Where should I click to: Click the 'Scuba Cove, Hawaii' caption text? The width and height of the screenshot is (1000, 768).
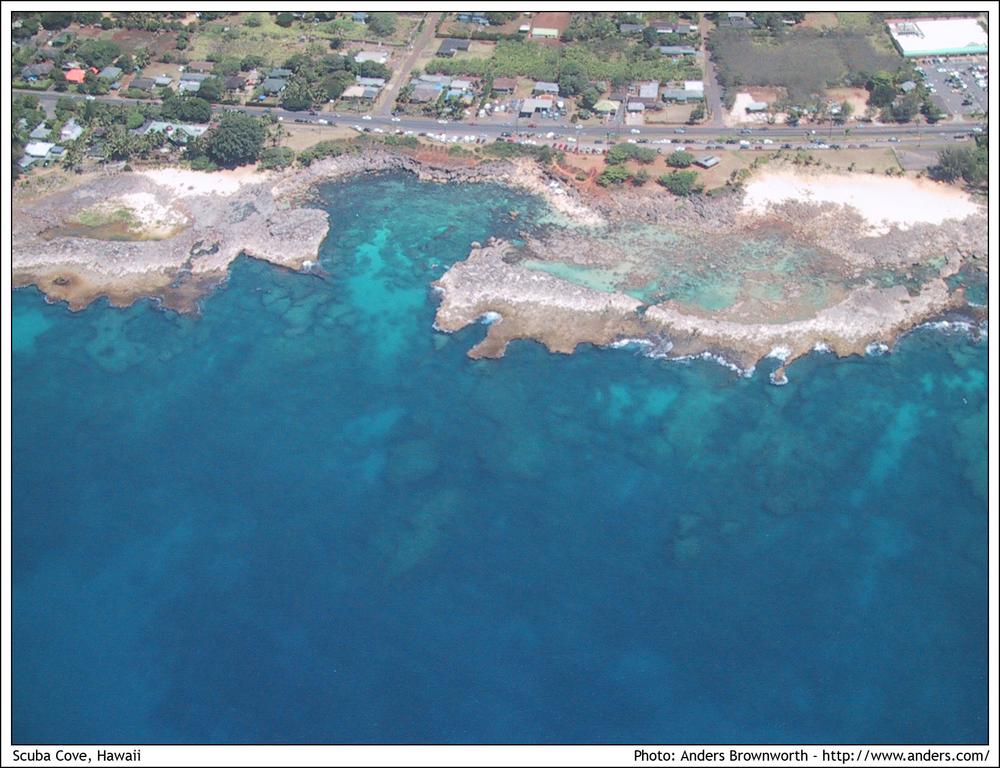pyautogui.click(x=77, y=756)
